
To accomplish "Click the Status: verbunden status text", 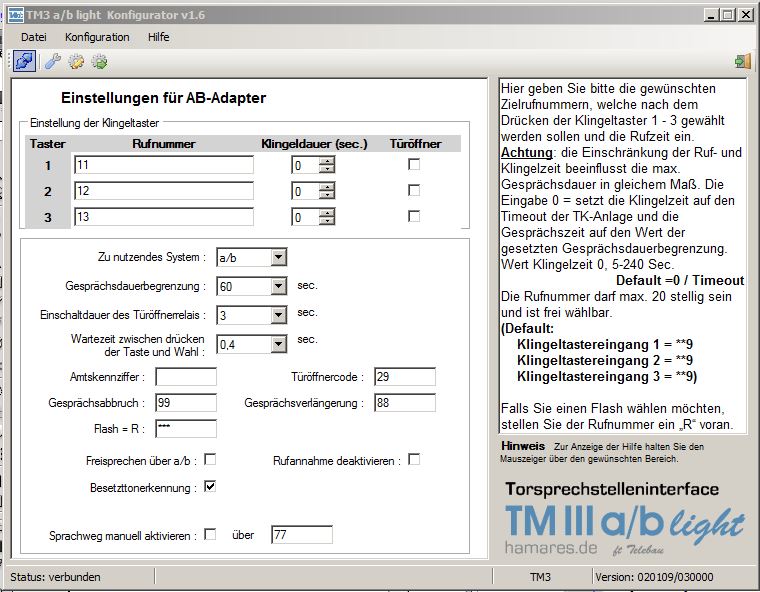I will [55, 577].
